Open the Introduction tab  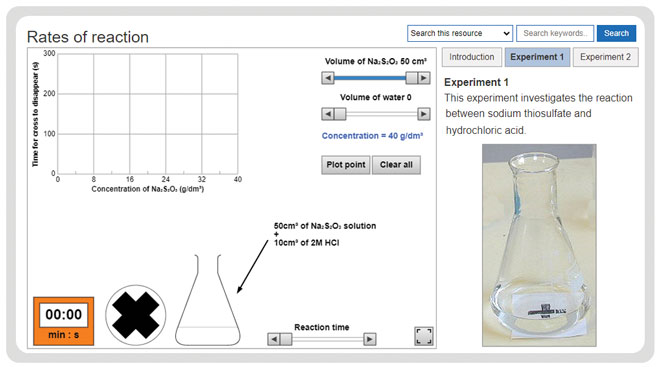point(471,57)
